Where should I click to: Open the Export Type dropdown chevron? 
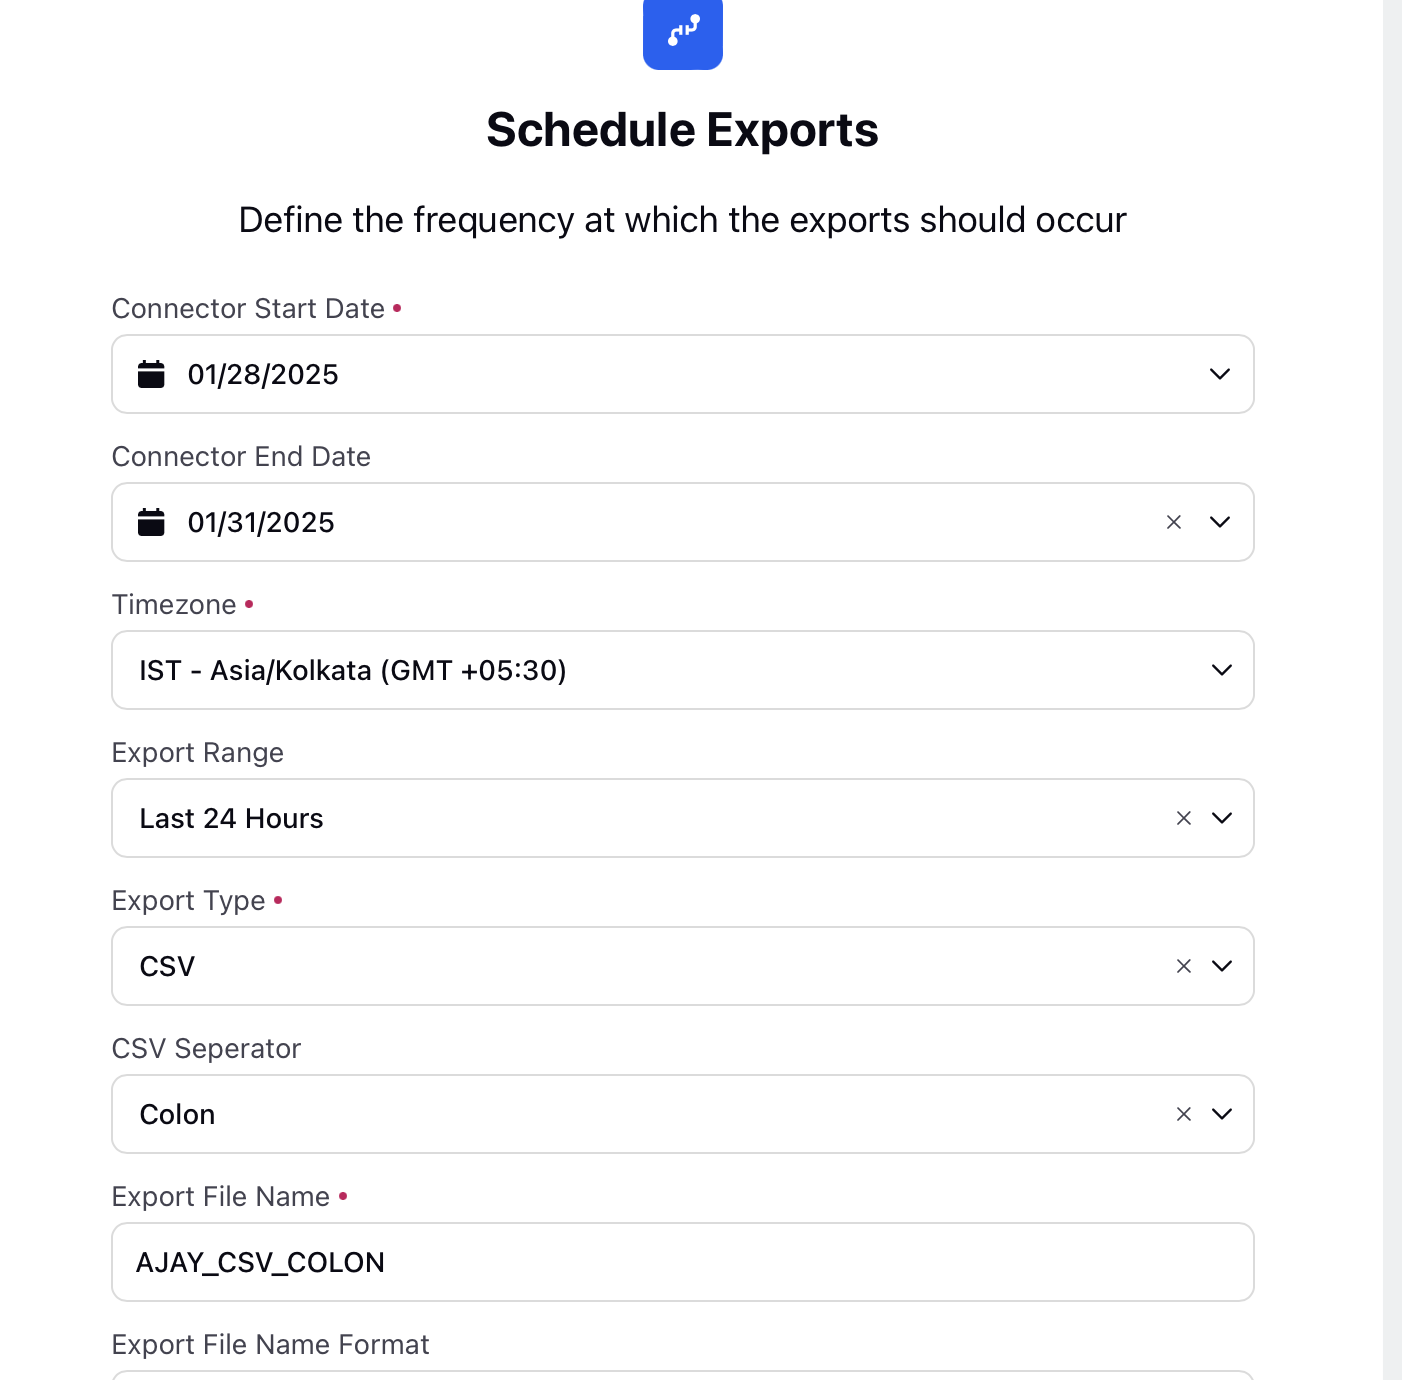(1222, 966)
